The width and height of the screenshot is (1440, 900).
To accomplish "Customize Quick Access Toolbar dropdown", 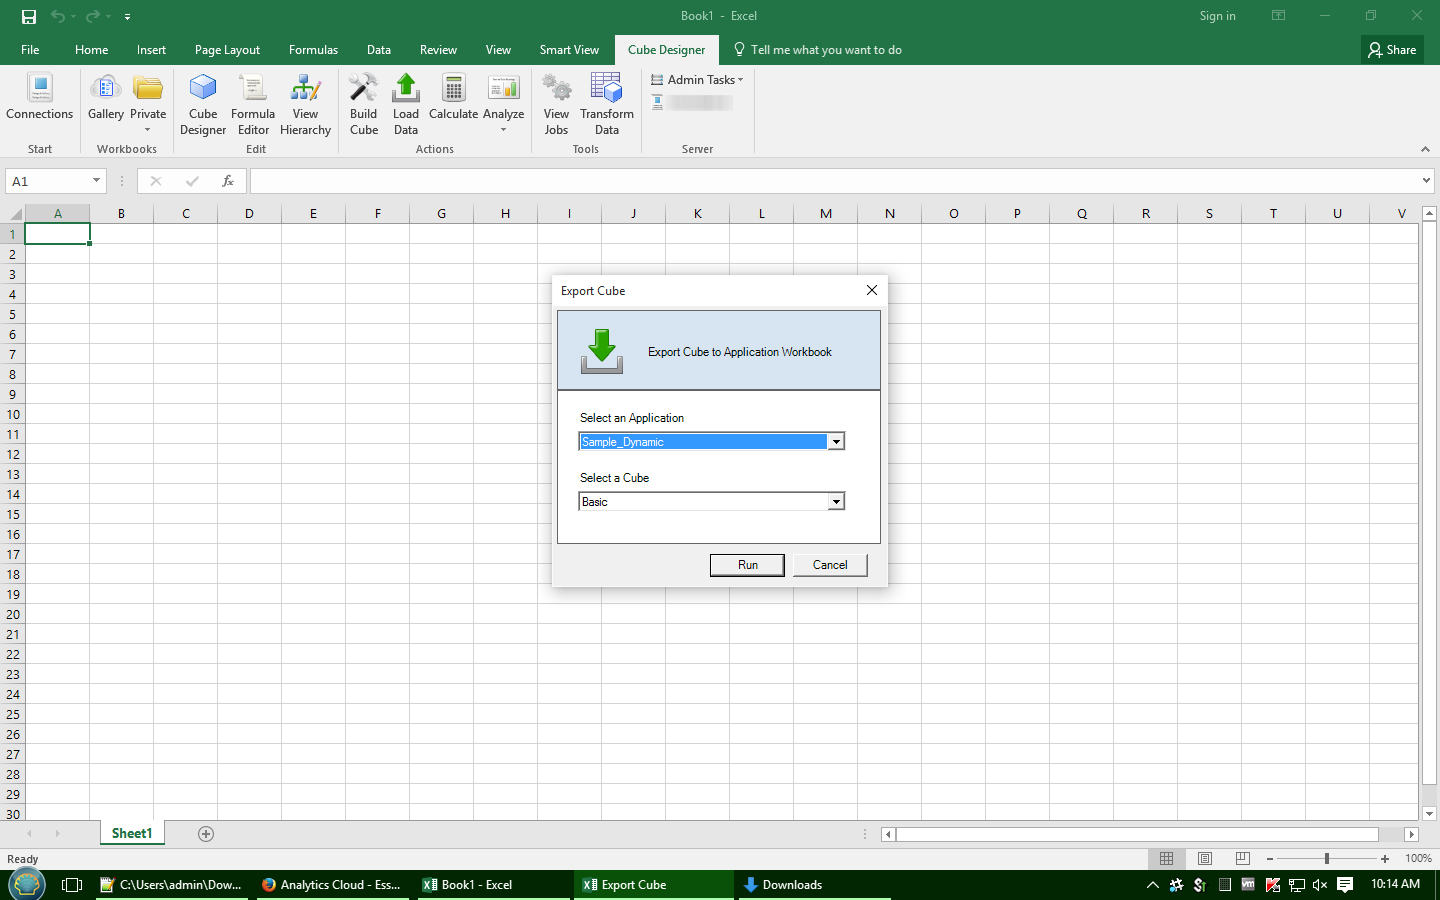I will [127, 16].
